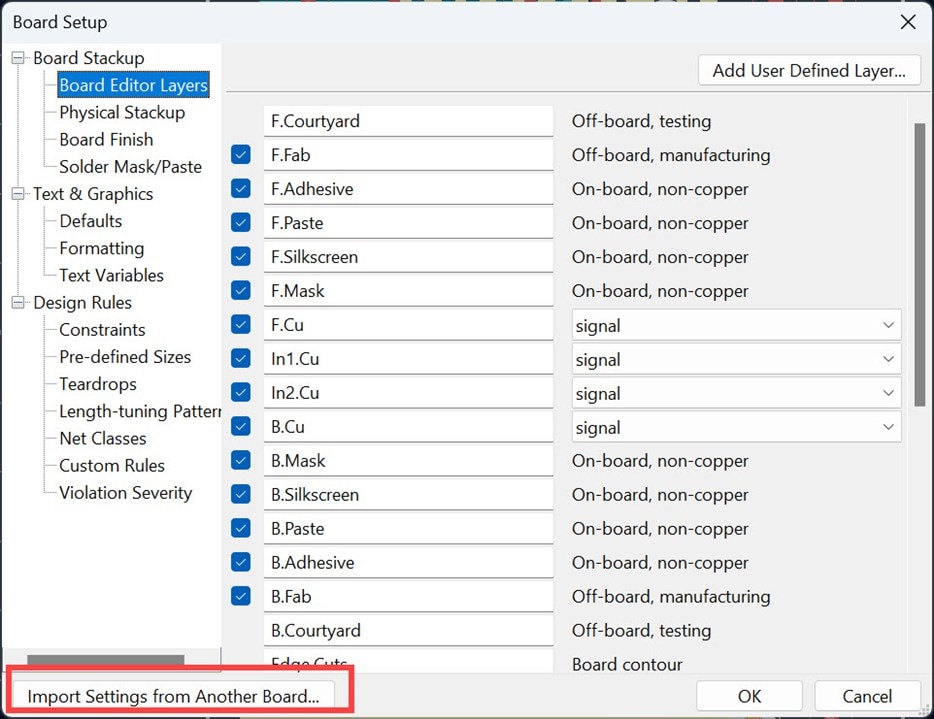Viewport: 934px width, 719px height.
Task: Toggle the F.Silkscreen layer checkbox
Action: click(241, 257)
